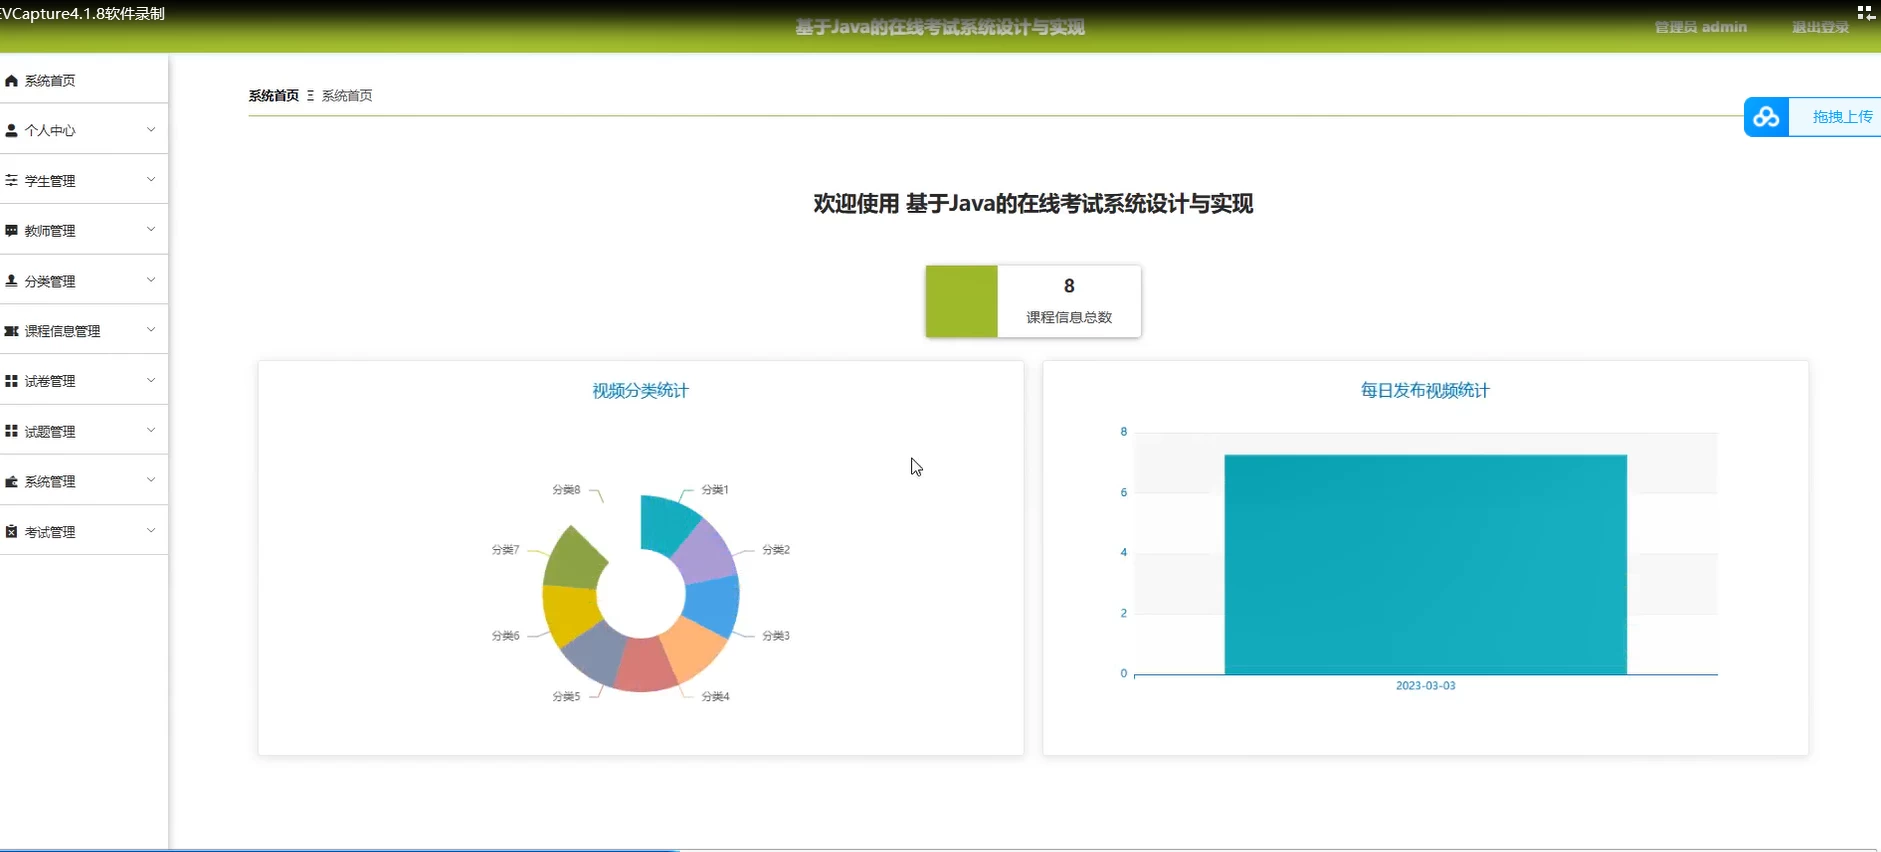Expand the 个人中心 chevron arrow
Screen dimensions: 1881x852
(x=151, y=130)
